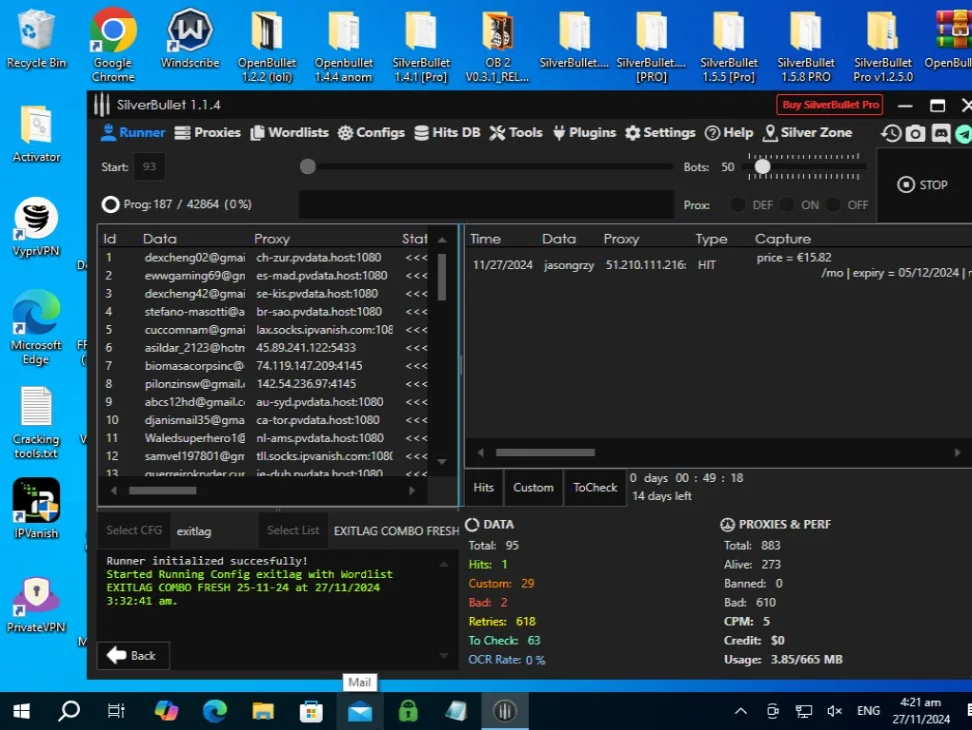Click the Bots count slider handle

pos(762,166)
